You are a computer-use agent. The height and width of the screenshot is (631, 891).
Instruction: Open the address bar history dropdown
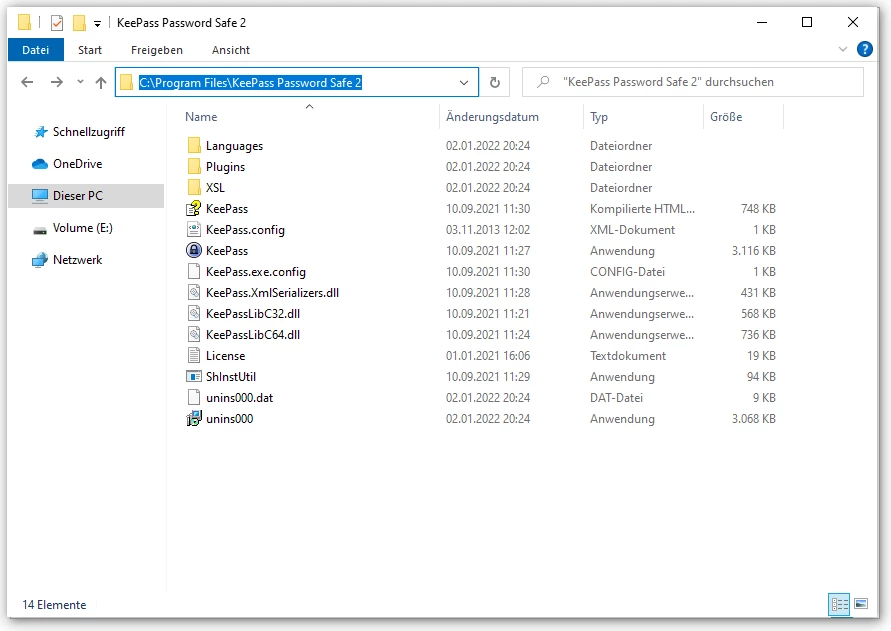tap(463, 82)
